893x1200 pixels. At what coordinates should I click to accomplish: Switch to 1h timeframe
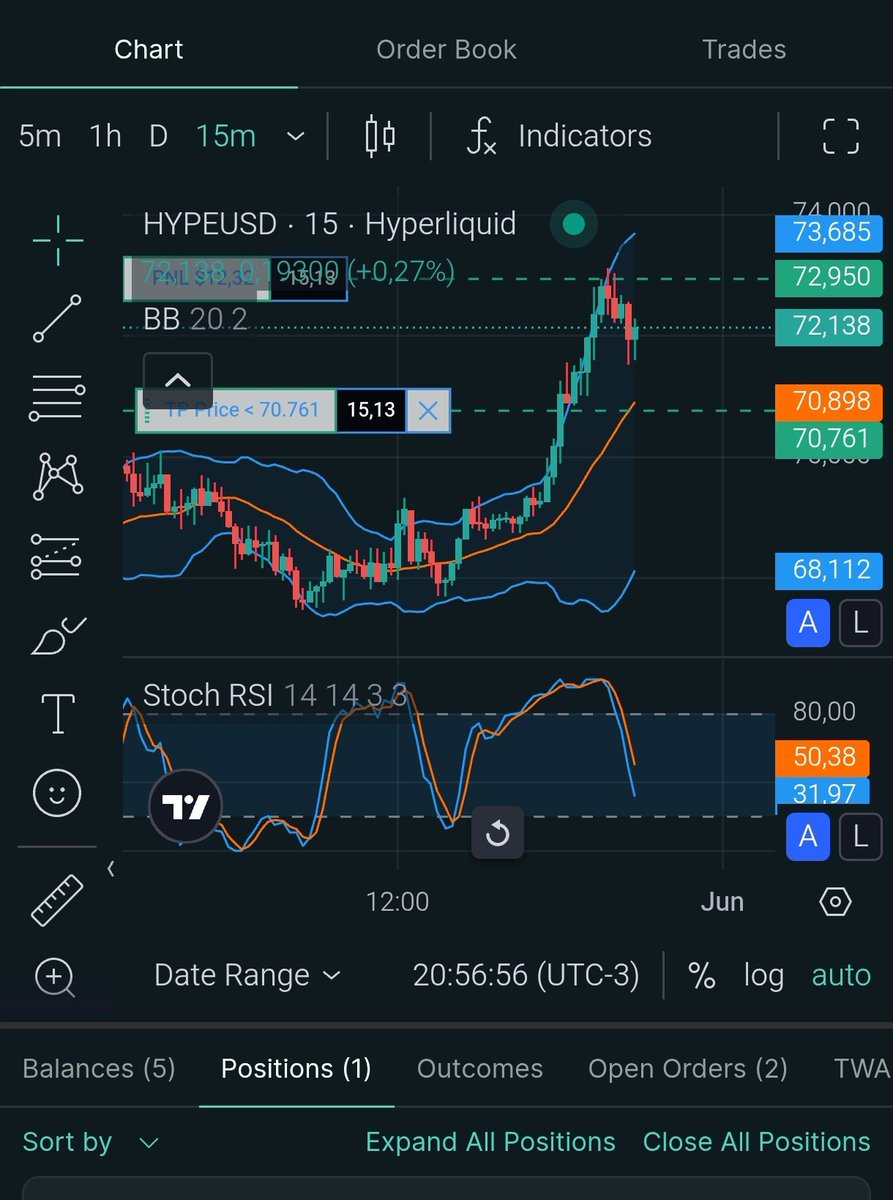click(x=105, y=136)
